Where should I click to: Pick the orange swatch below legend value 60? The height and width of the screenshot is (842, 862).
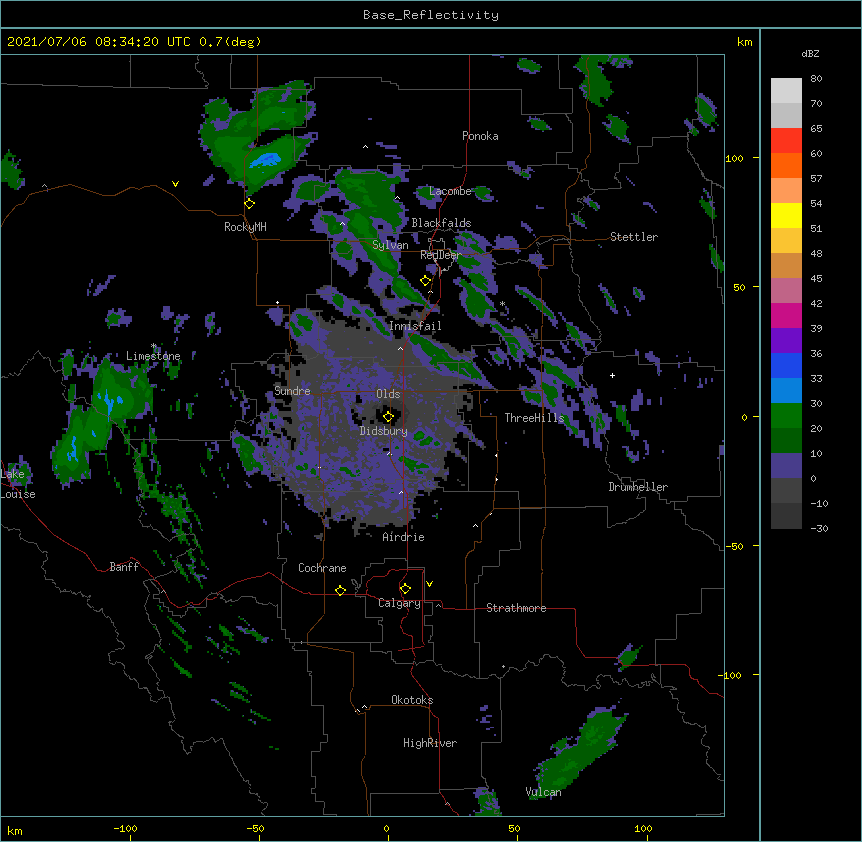(786, 165)
